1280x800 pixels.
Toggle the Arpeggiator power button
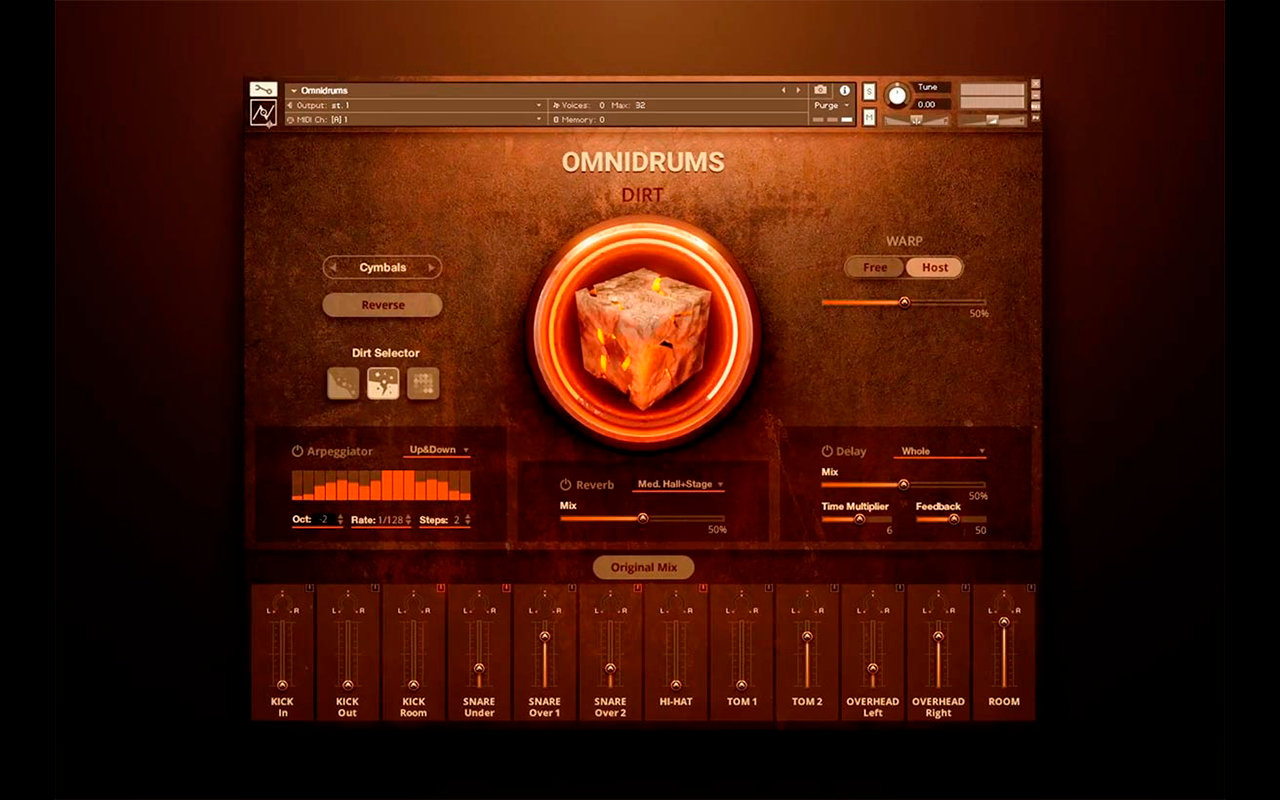point(297,451)
